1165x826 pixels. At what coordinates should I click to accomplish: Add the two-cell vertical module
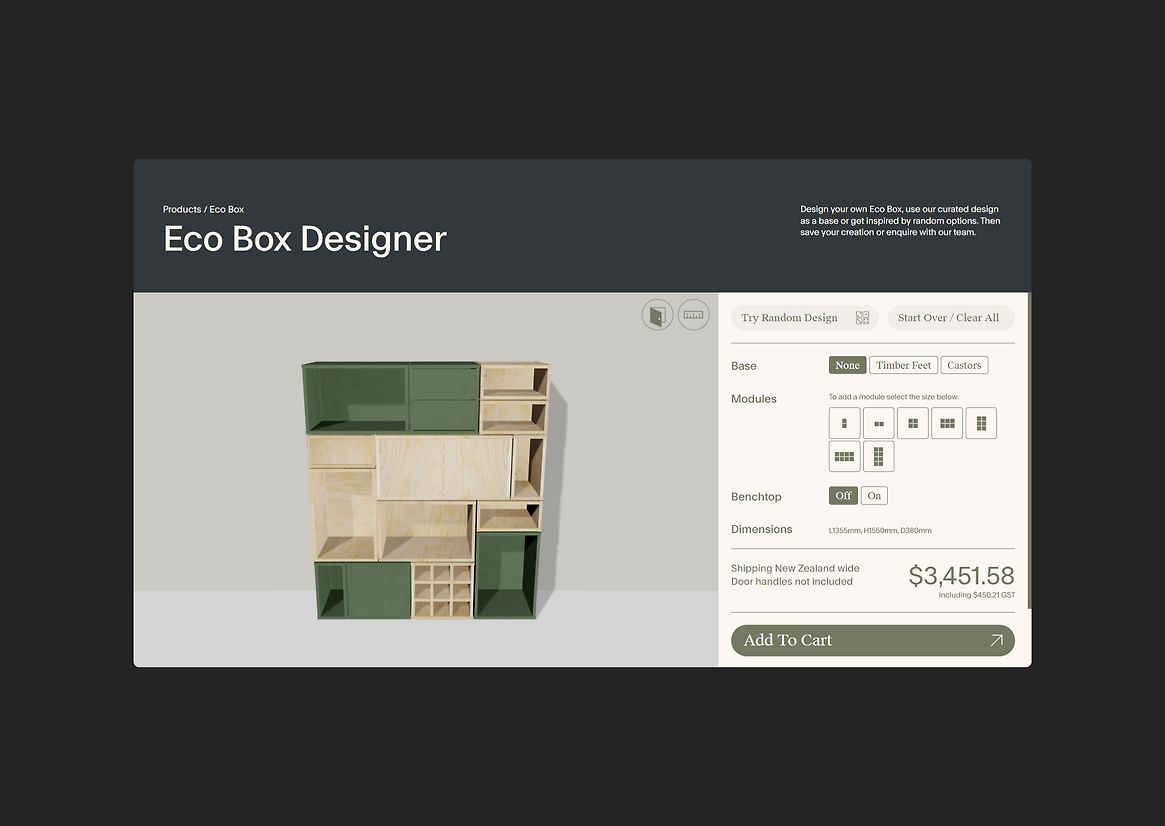tap(844, 423)
